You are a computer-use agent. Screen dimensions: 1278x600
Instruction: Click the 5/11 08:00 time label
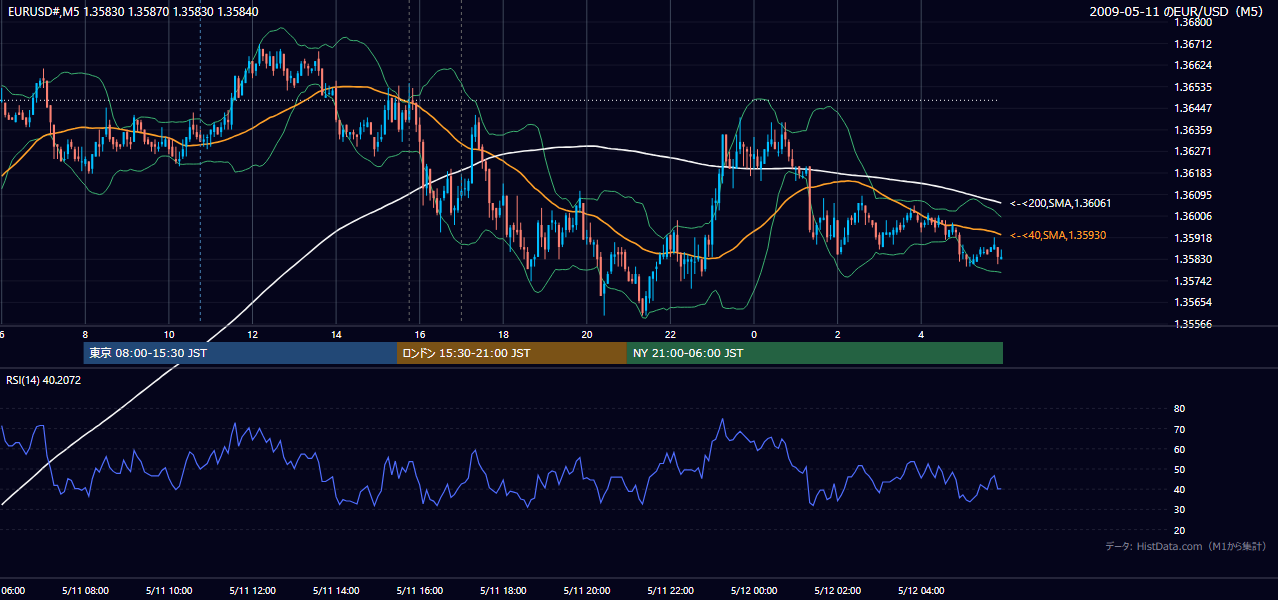click(87, 590)
